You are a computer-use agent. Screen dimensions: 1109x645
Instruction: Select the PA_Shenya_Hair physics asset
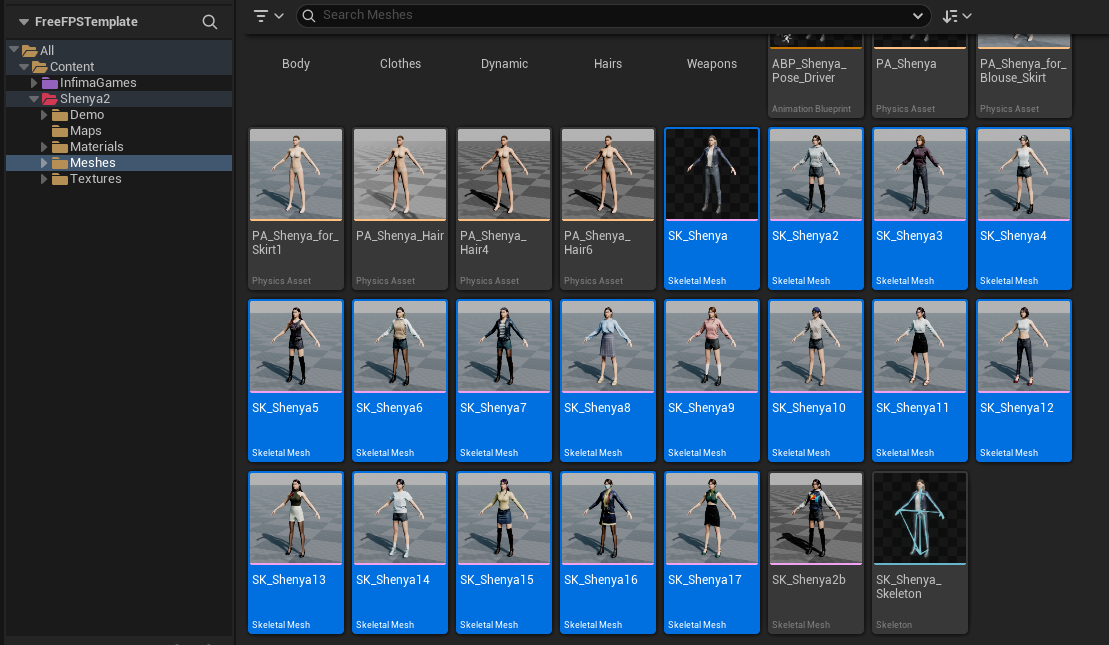coord(400,209)
